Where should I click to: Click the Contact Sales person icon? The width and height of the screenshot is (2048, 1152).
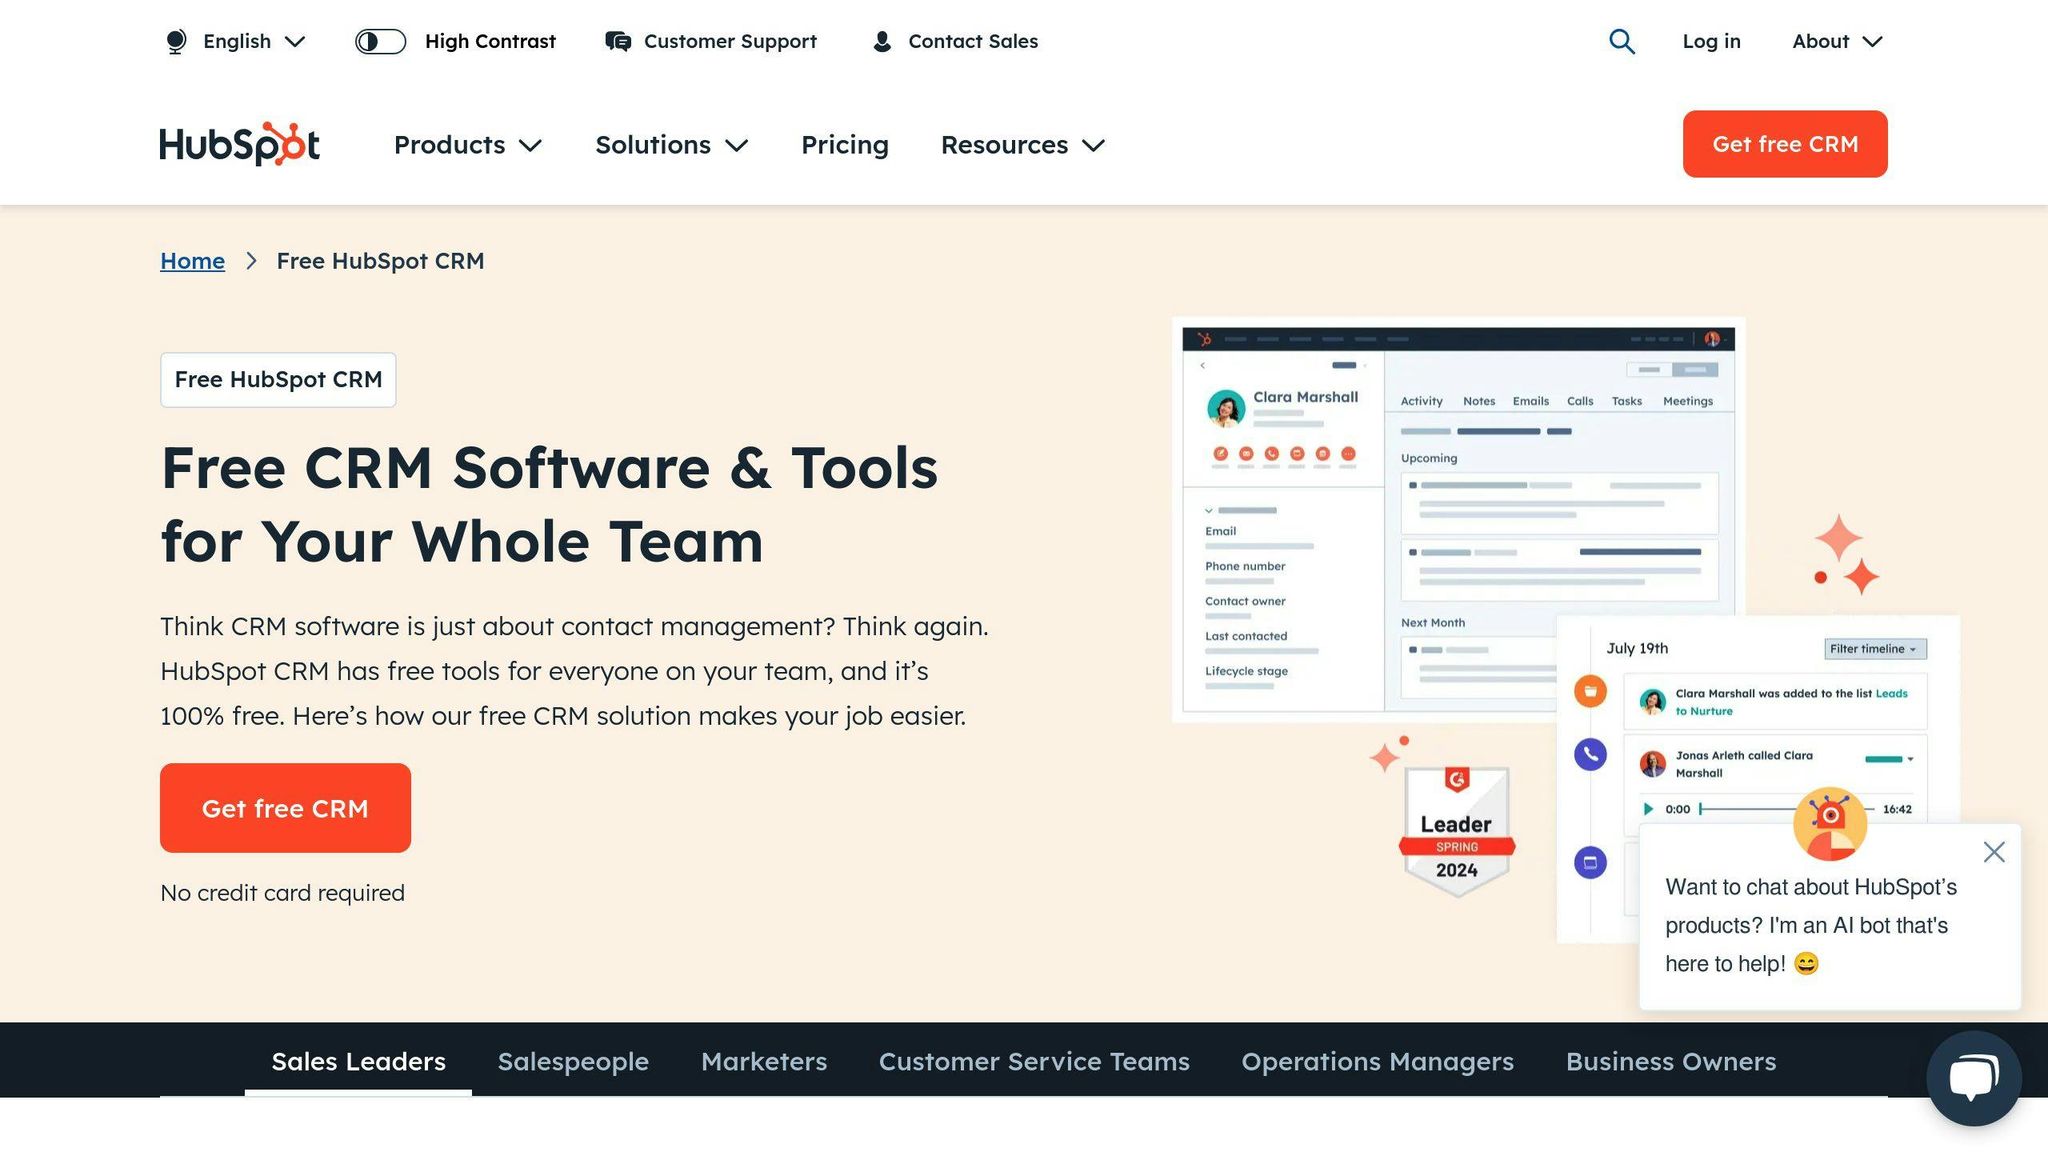[882, 41]
